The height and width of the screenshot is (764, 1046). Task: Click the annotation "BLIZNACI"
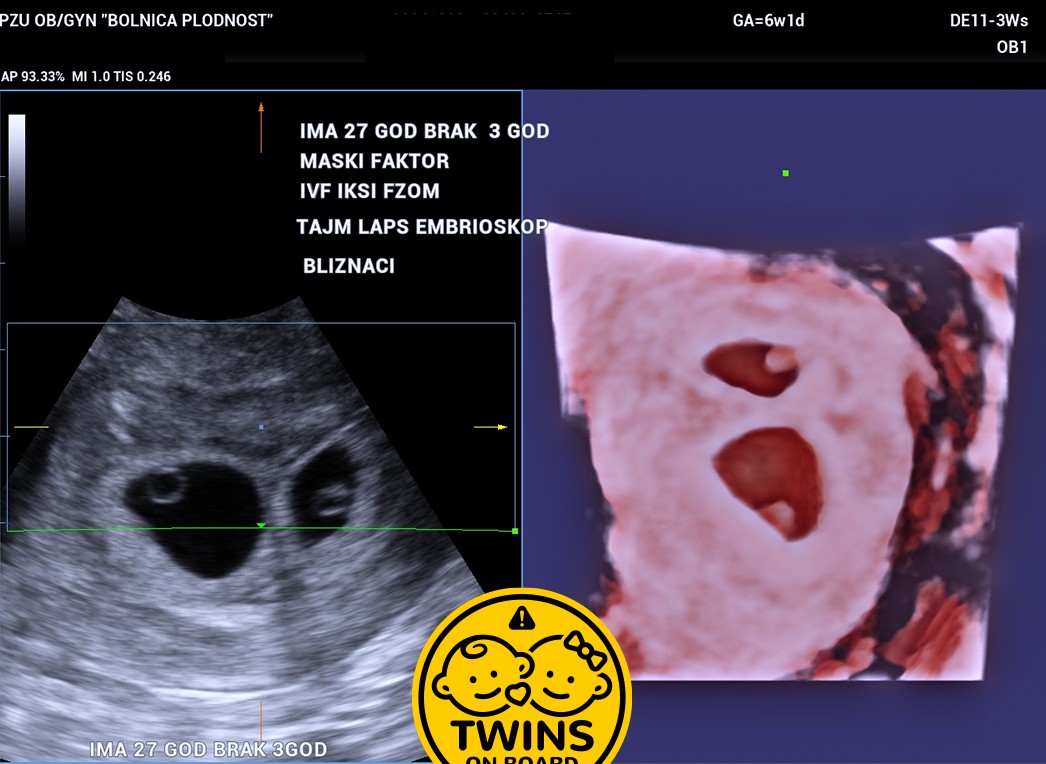(349, 266)
